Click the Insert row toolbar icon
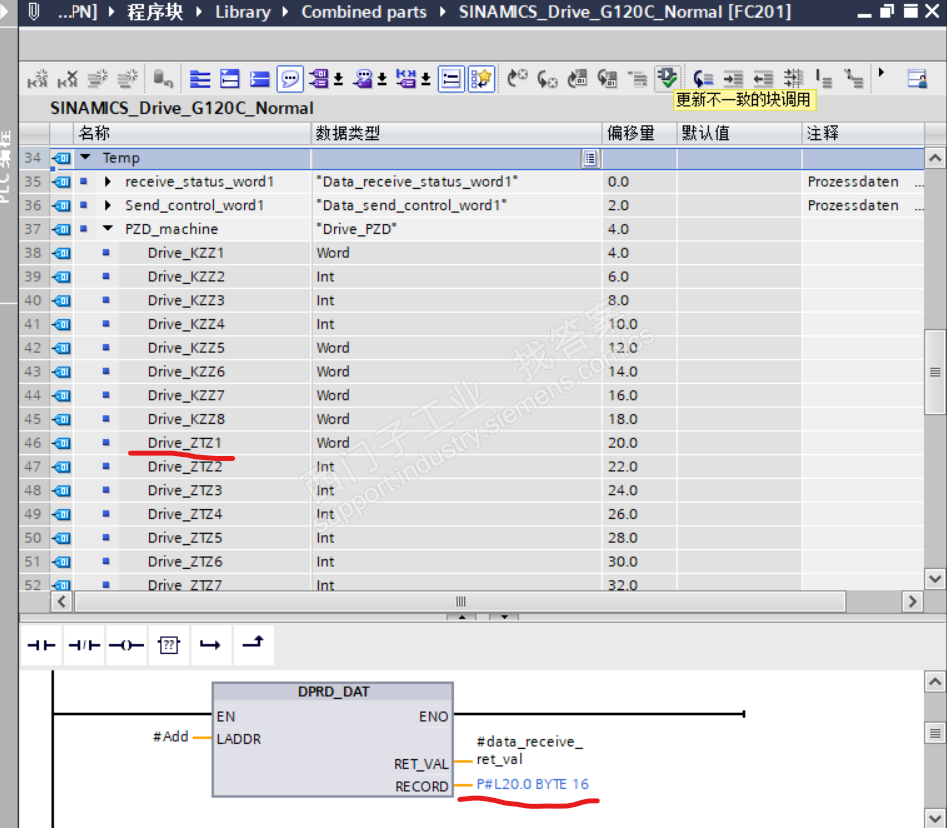 (x=97, y=79)
